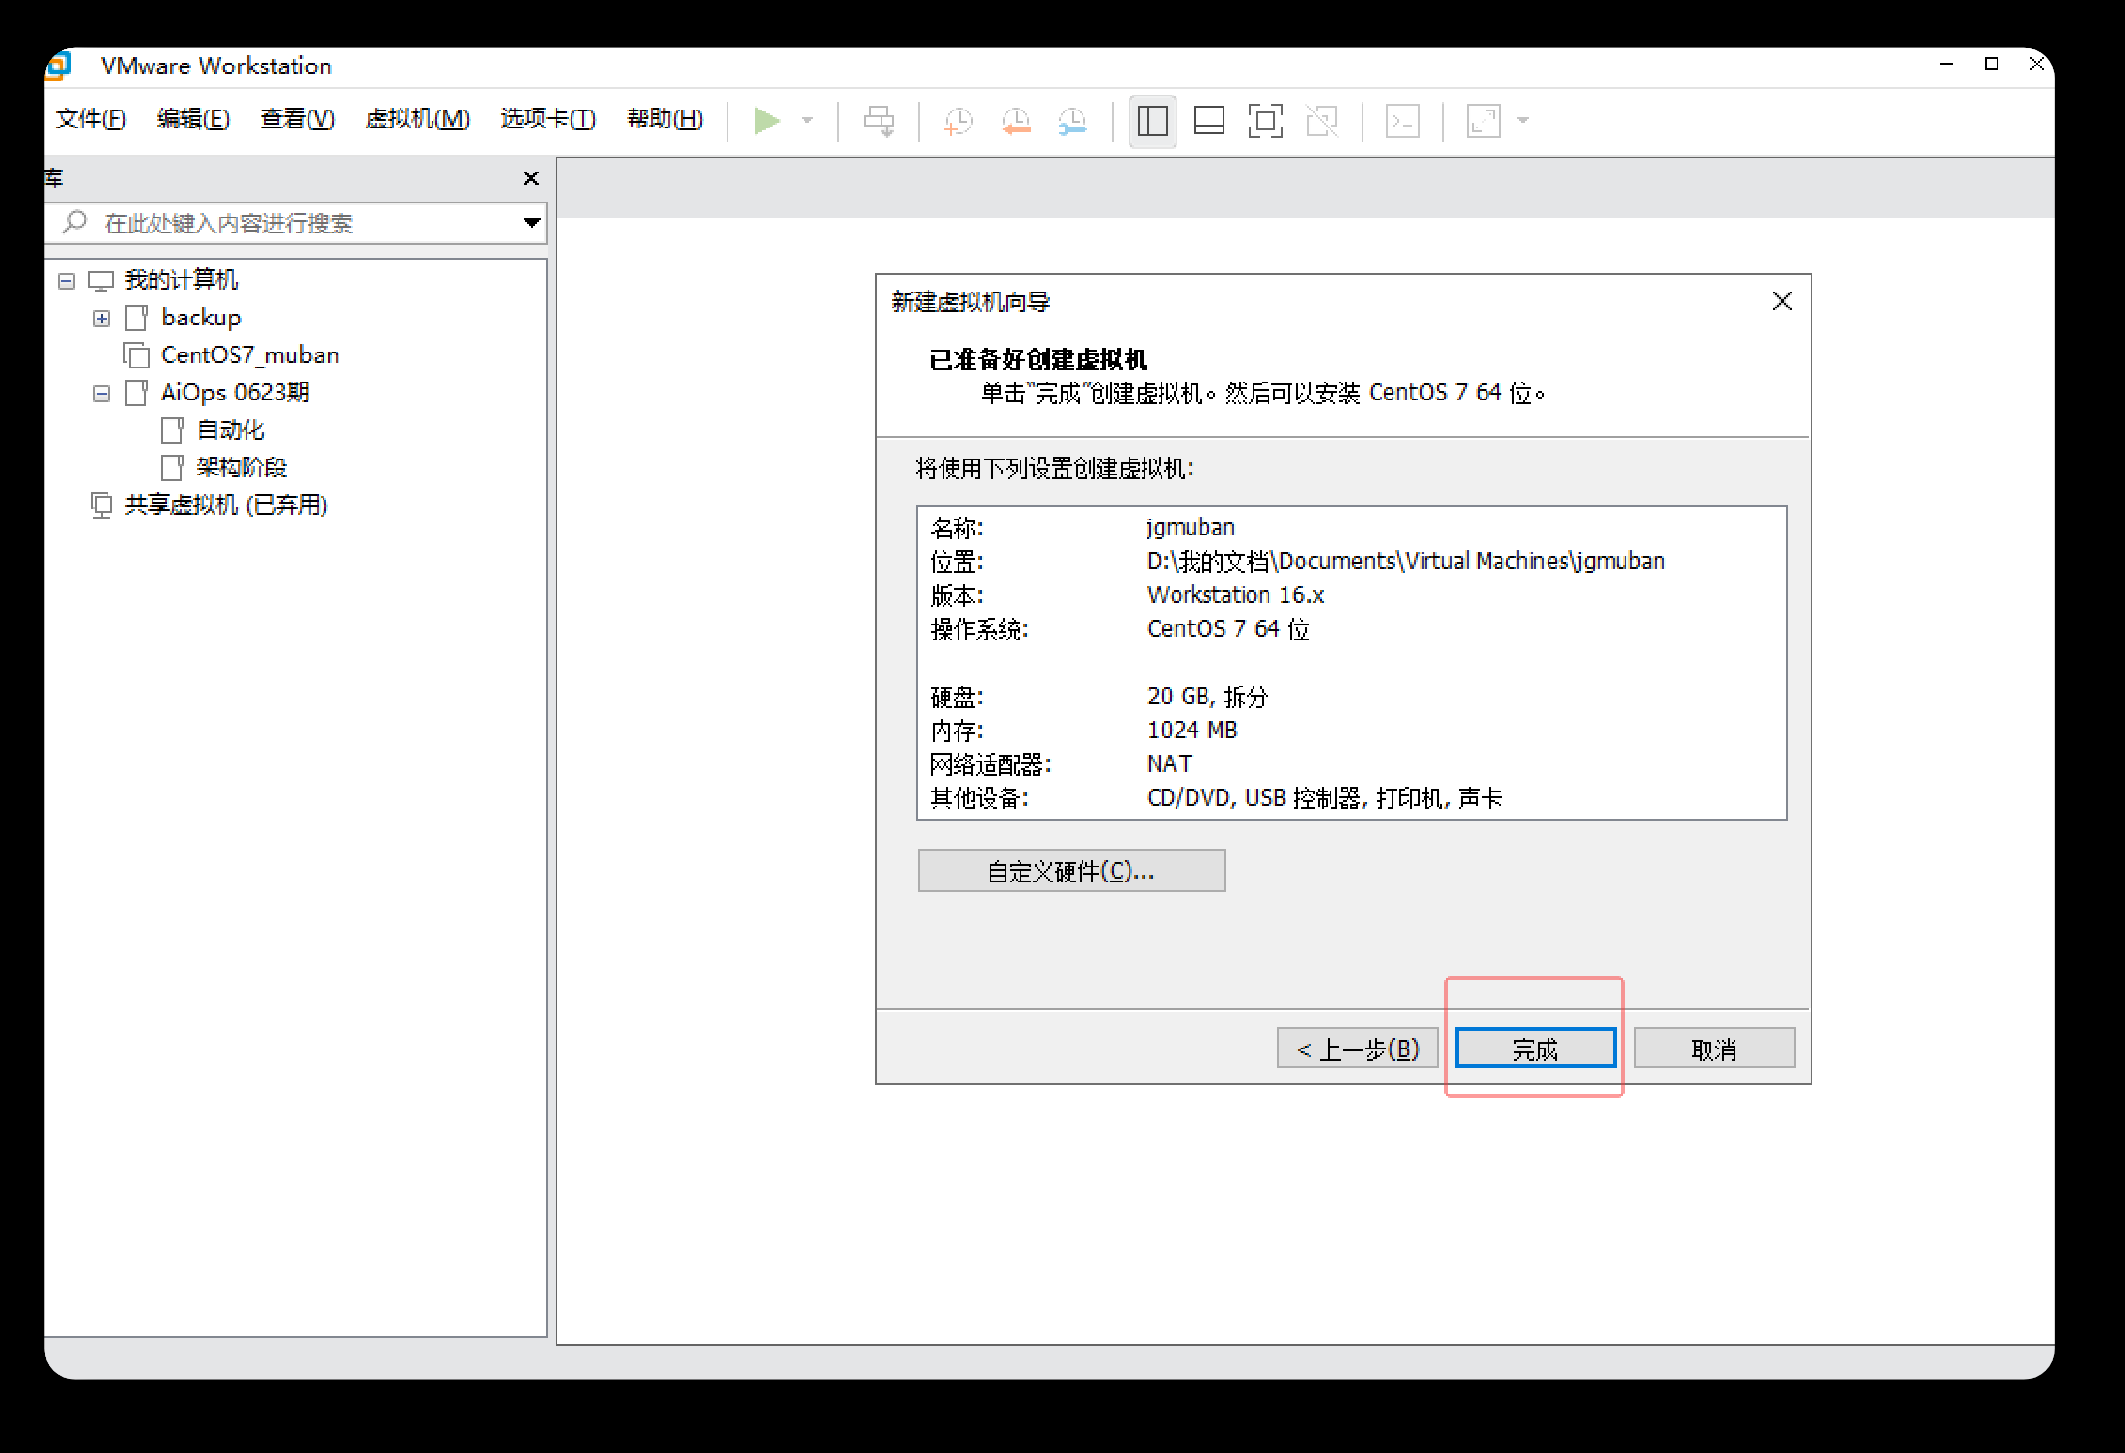
Task: Open the 选项卡(T) menu
Action: [548, 119]
